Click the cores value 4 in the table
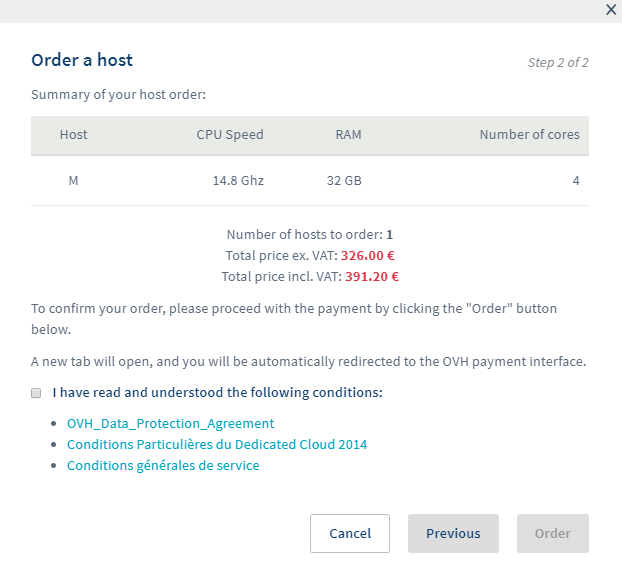 576,181
